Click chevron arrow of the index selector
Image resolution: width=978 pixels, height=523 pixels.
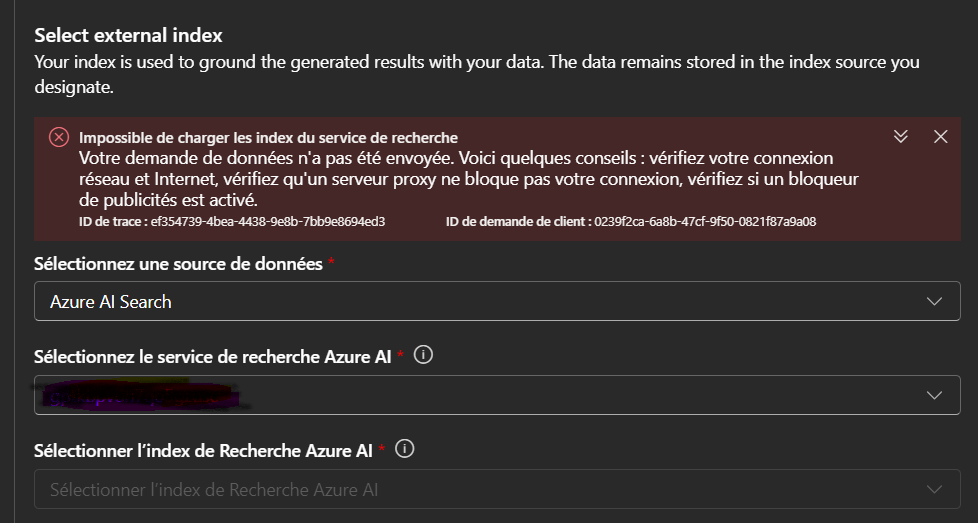click(x=935, y=490)
